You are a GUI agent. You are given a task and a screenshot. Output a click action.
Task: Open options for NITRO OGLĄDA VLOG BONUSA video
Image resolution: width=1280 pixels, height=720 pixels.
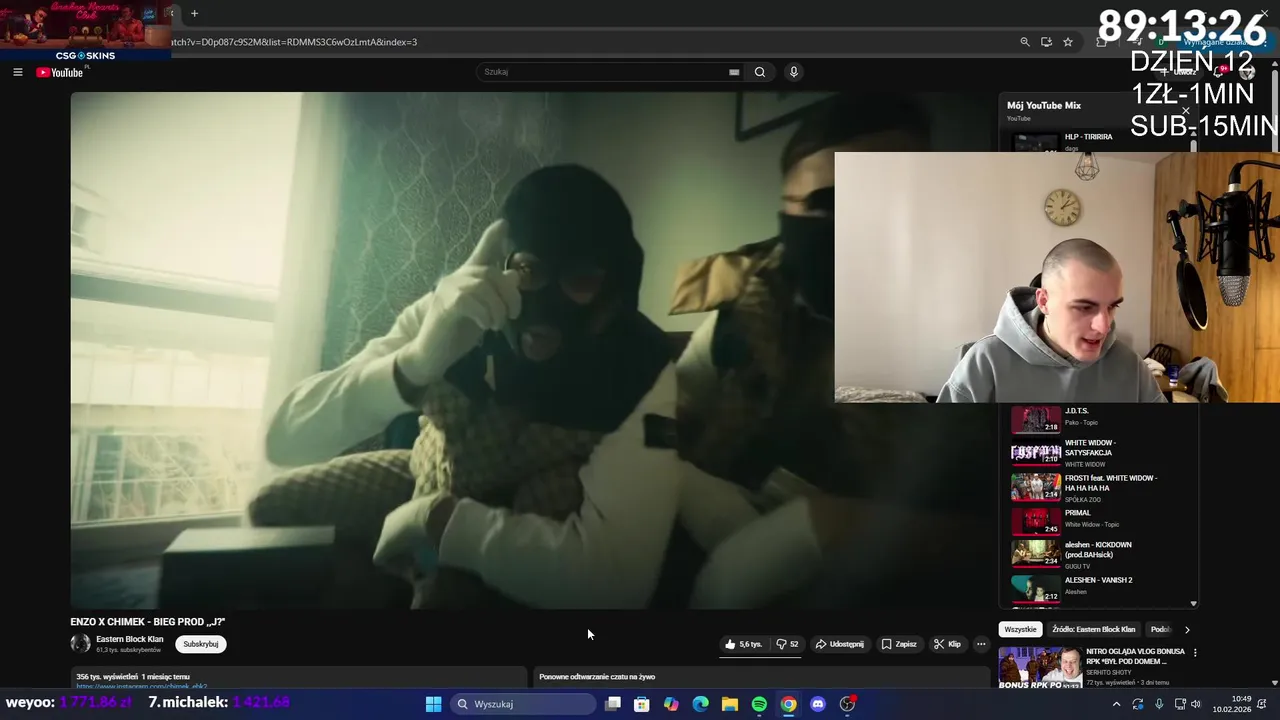[1195, 653]
